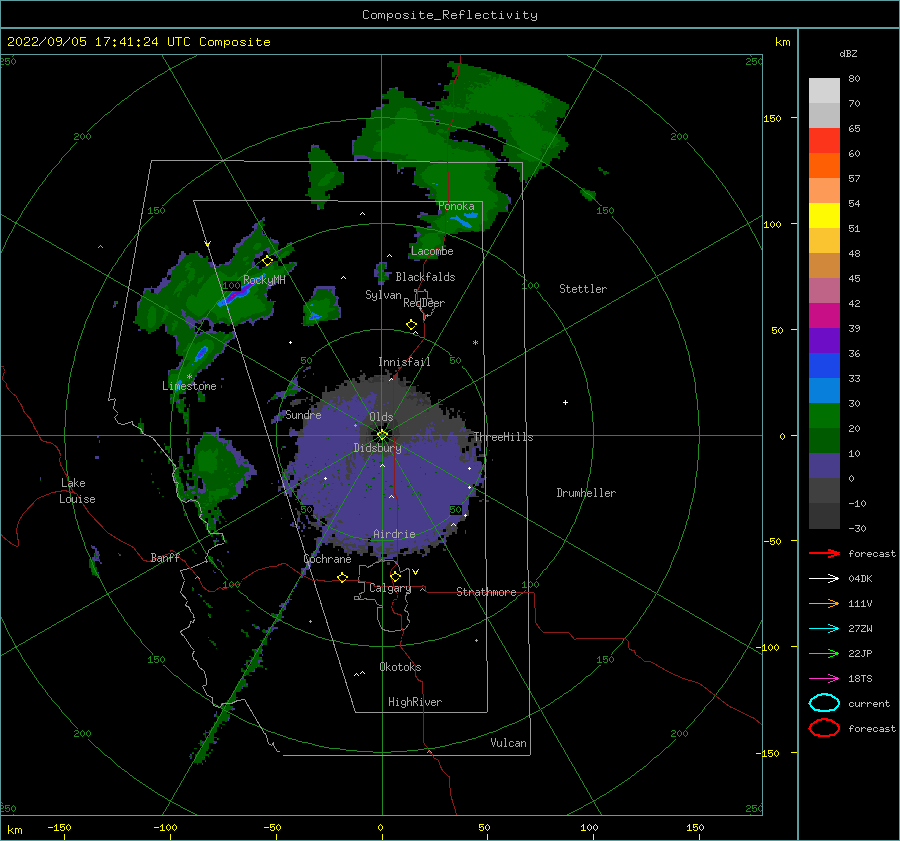Image resolution: width=900 pixels, height=841 pixels.
Task: Click the Lake Louise label
Action: coord(77,491)
